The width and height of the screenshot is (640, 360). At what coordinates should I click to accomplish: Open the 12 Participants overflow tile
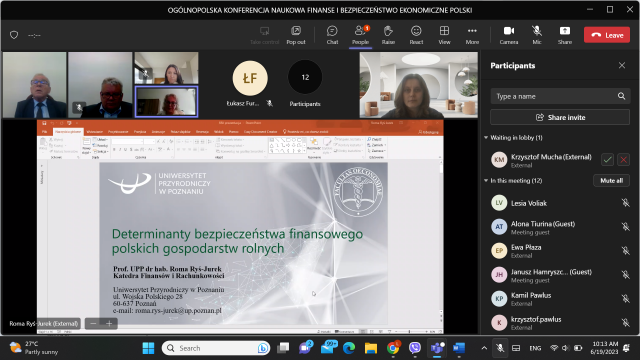pyautogui.click(x=305, y=78)
